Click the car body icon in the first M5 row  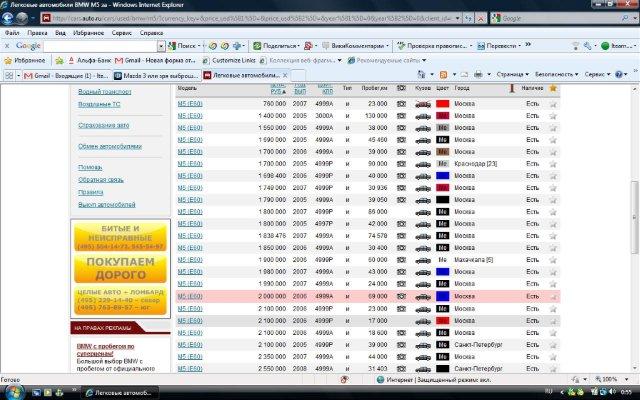(x=421, y=104)
